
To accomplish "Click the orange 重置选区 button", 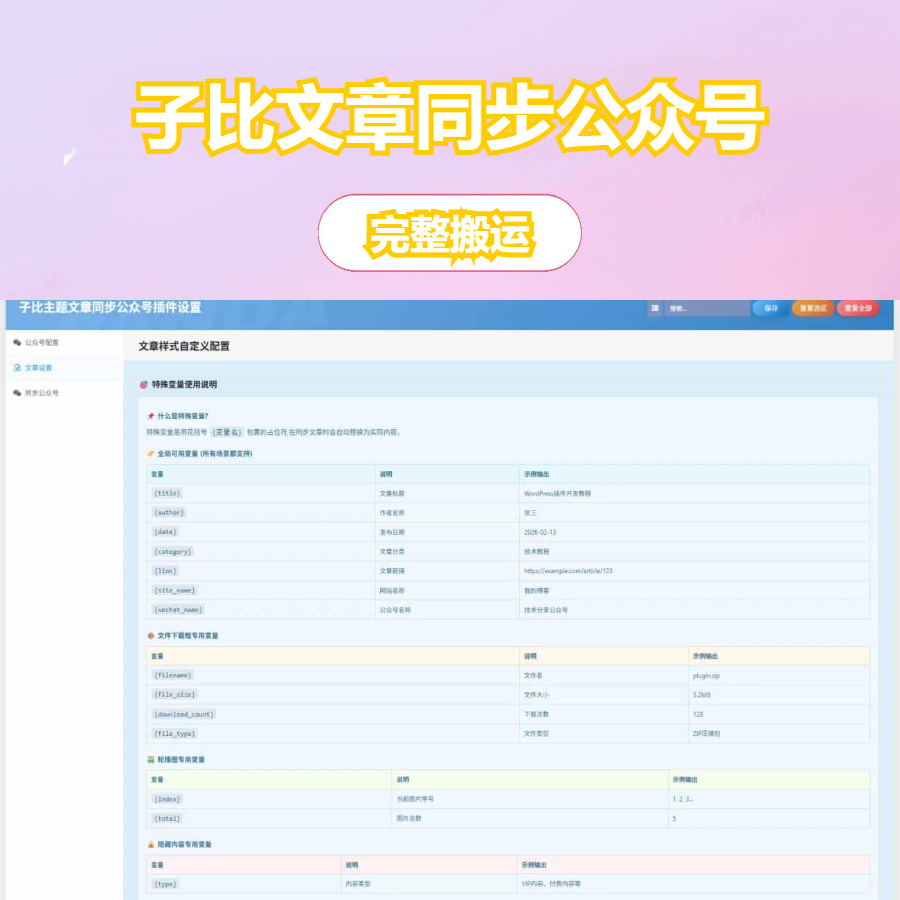I will [813, 308].
